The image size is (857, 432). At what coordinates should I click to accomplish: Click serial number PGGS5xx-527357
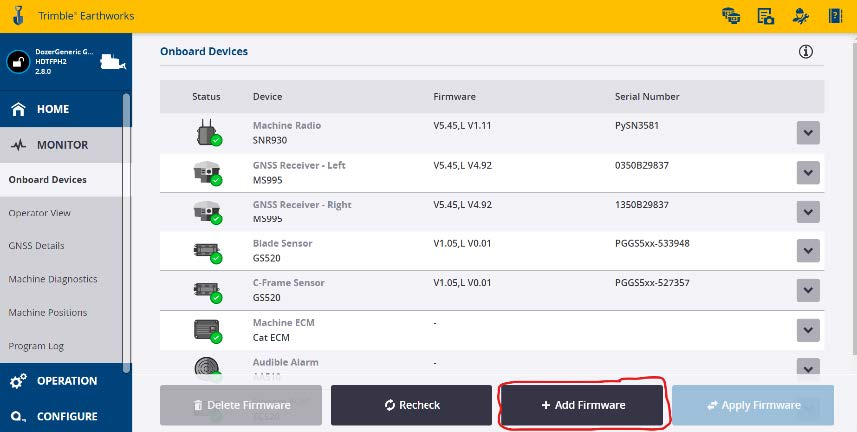click(652, 283)
